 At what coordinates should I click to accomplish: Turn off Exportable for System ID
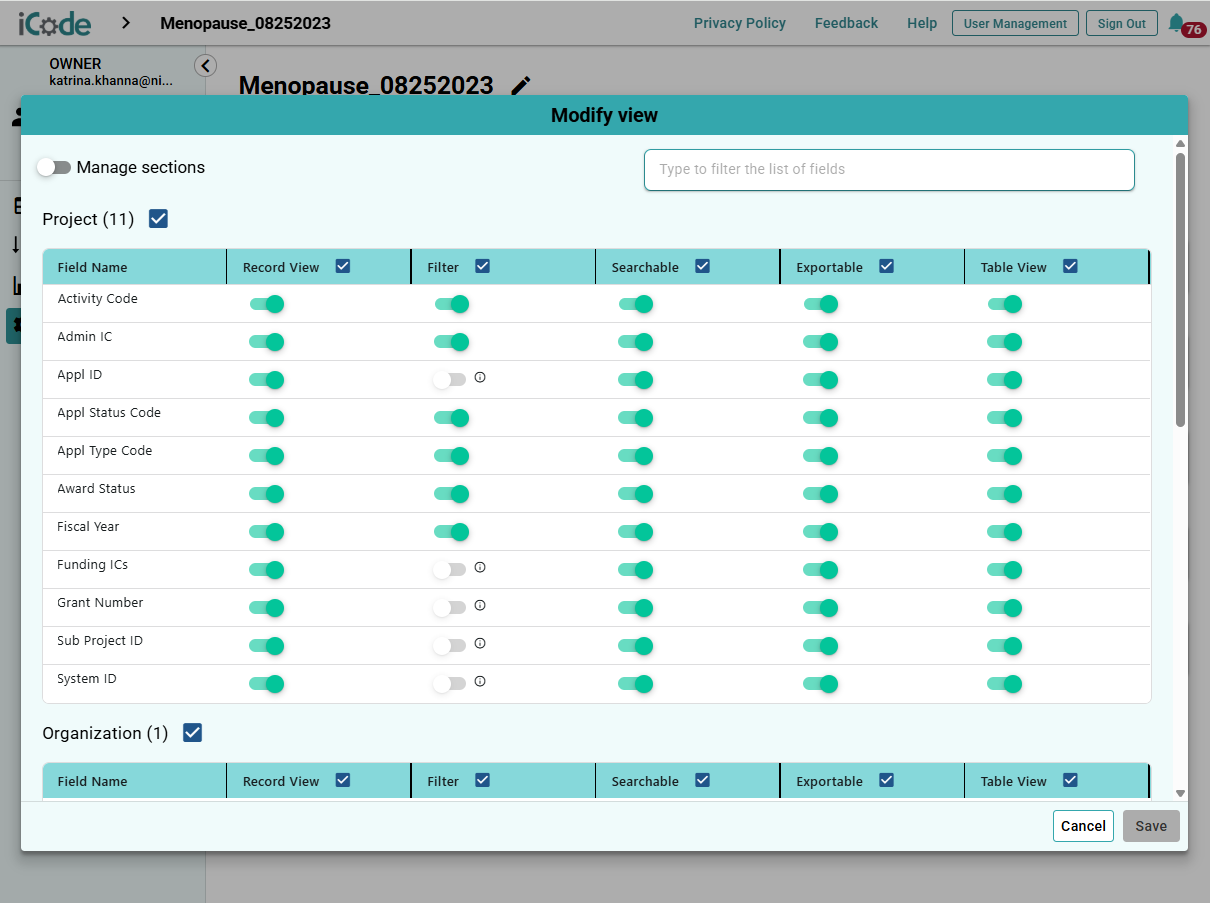[821, 684]
